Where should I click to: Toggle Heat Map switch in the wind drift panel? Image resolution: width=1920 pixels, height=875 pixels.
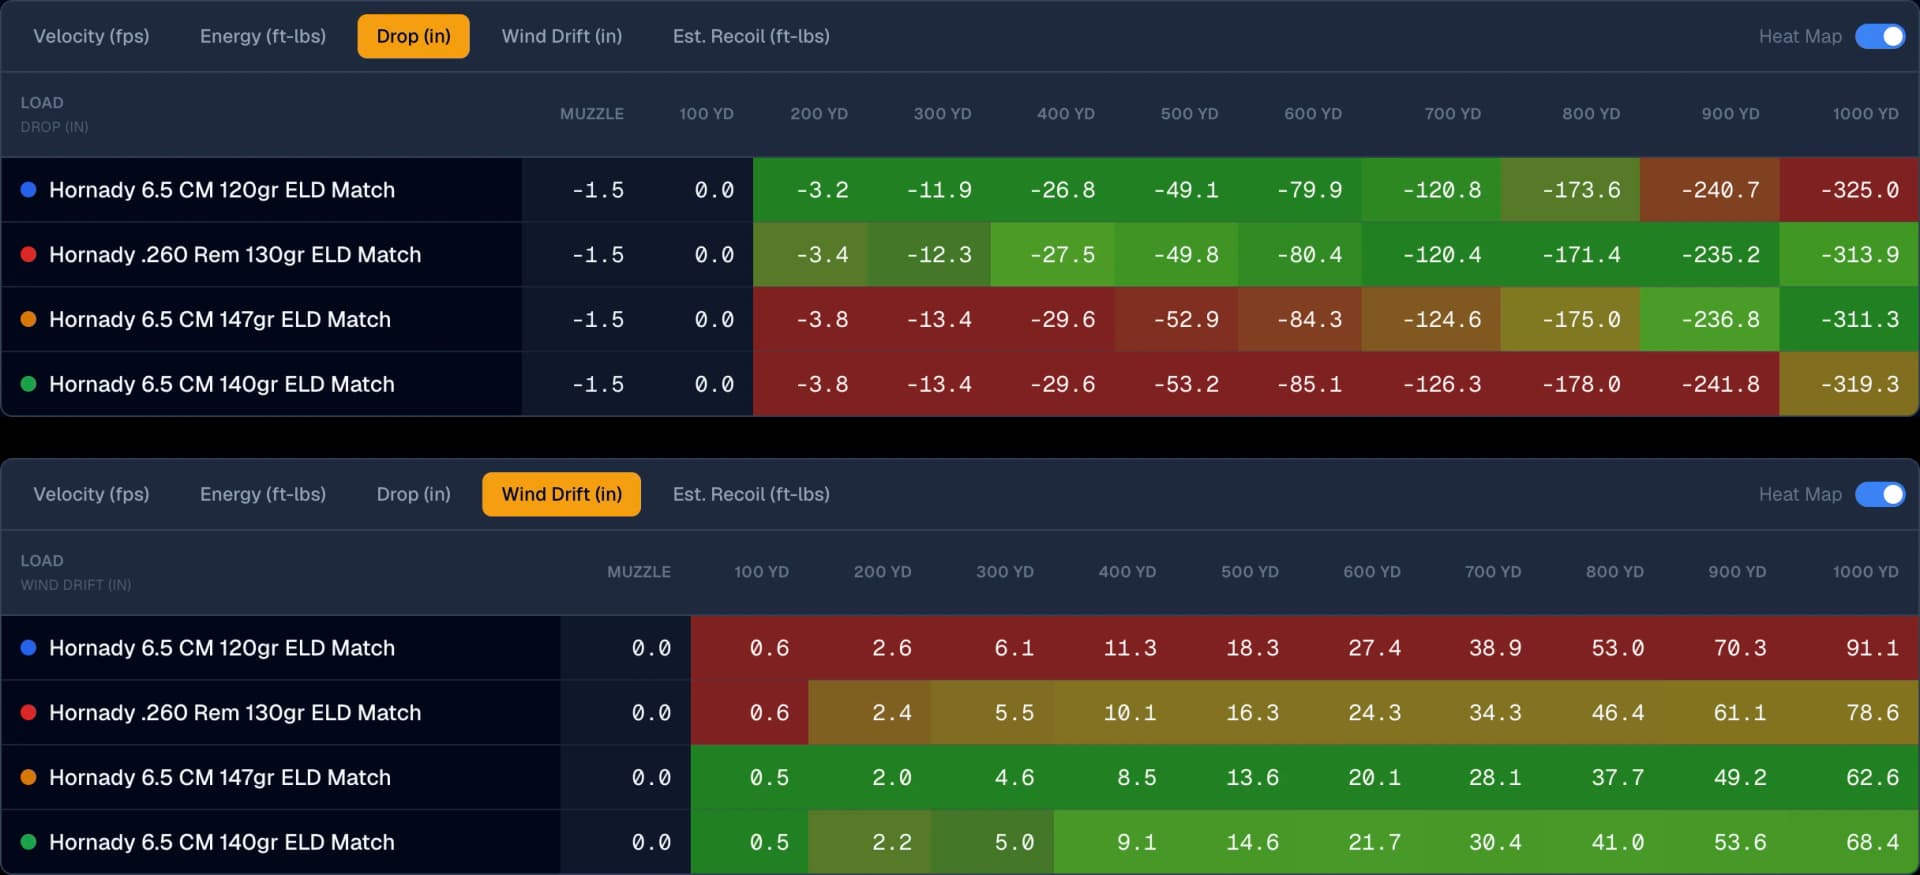(x=1880, y=494)
